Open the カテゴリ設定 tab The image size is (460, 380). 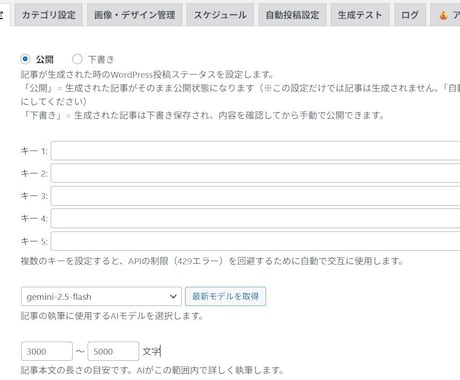click(49, 15)
